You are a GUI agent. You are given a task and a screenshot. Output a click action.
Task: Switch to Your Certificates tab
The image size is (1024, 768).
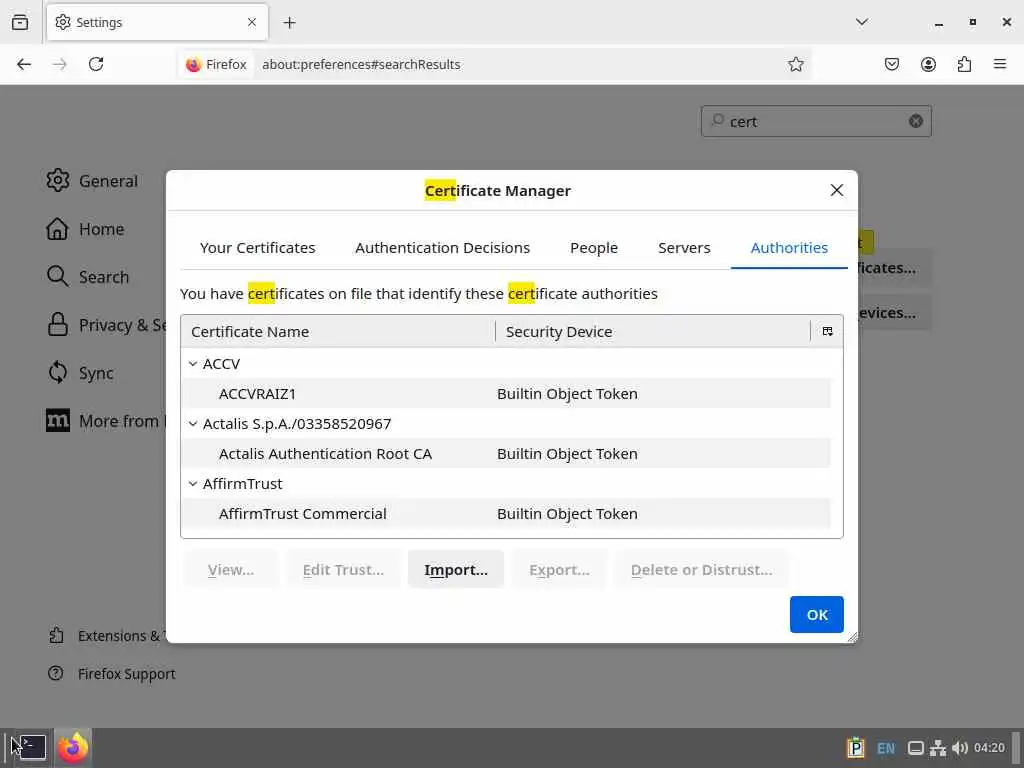257,248
